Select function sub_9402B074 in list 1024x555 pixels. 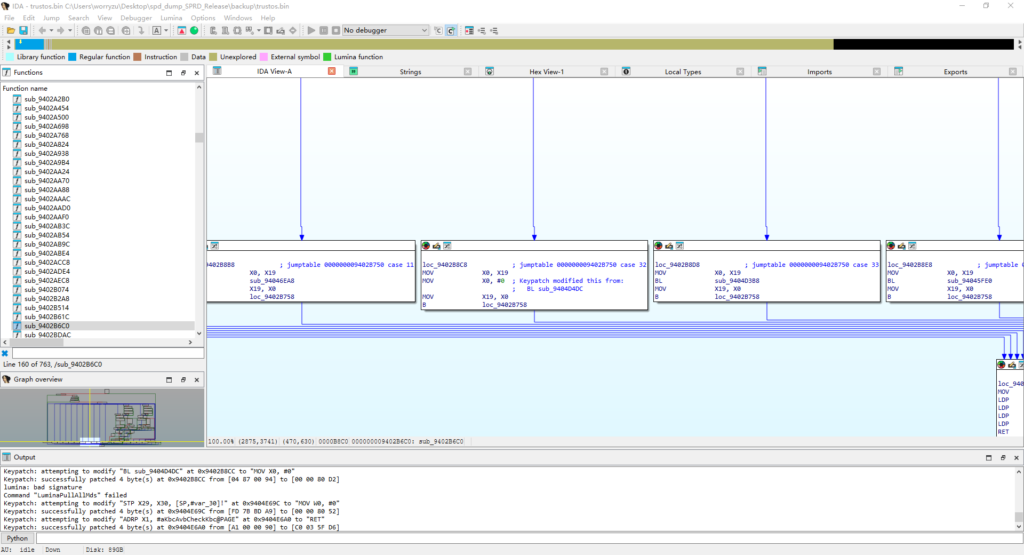pos(47,289)
